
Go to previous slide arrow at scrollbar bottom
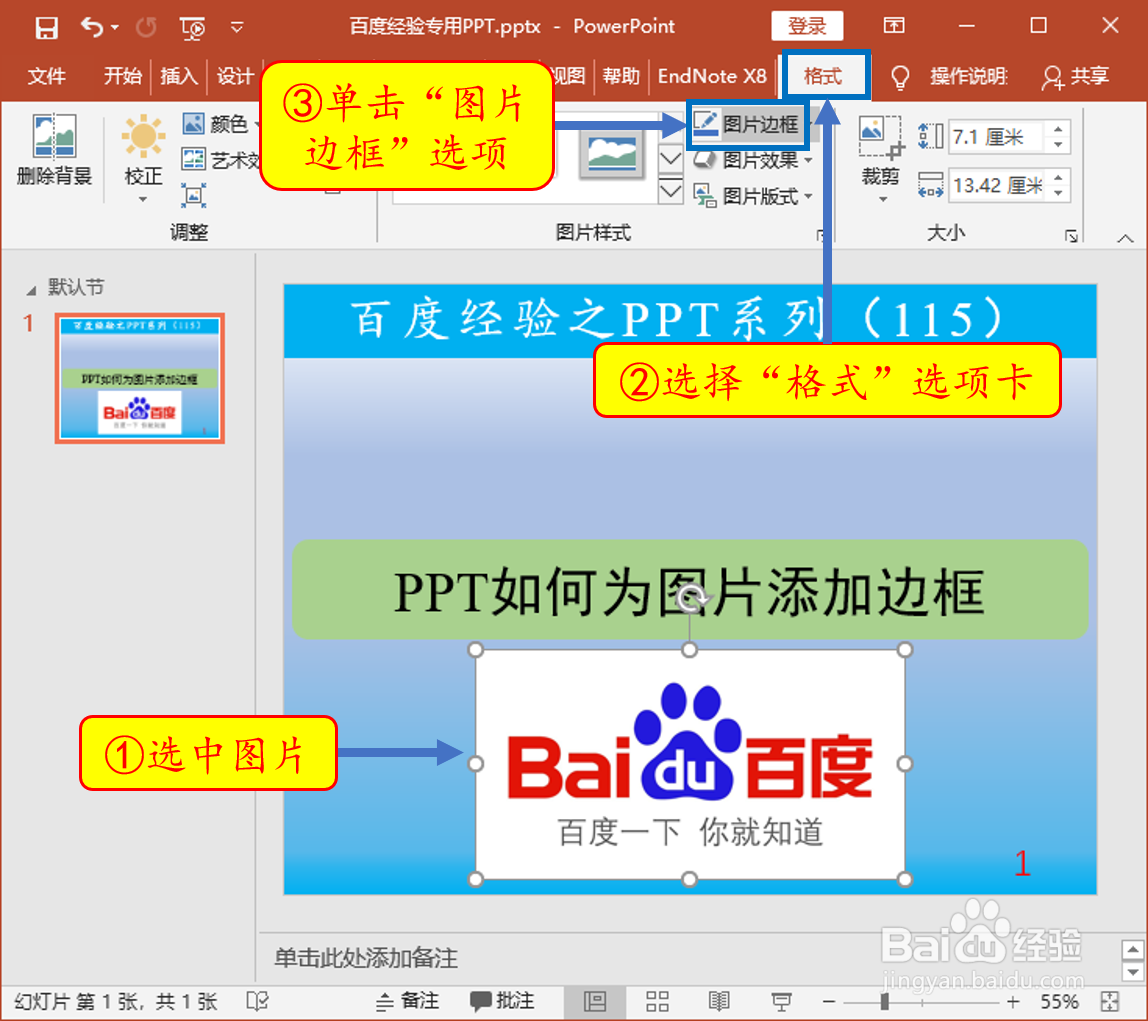1133,951
